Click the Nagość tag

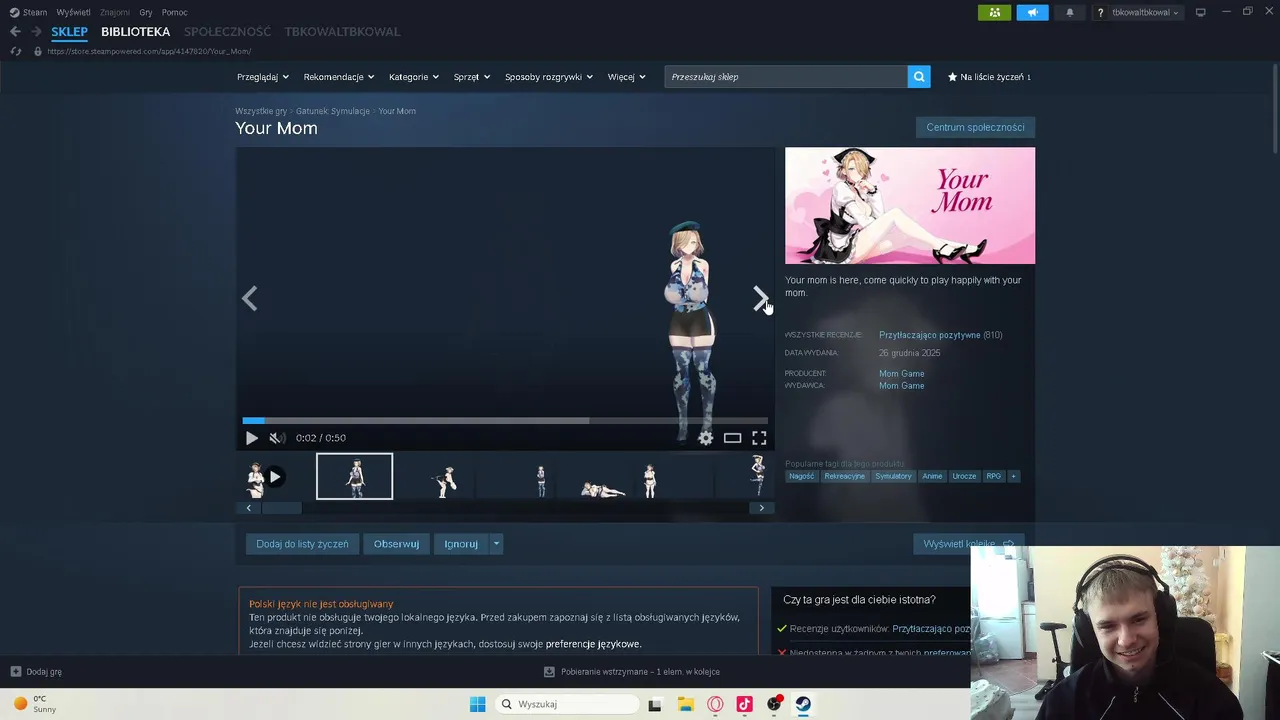(x=801, y=476)
